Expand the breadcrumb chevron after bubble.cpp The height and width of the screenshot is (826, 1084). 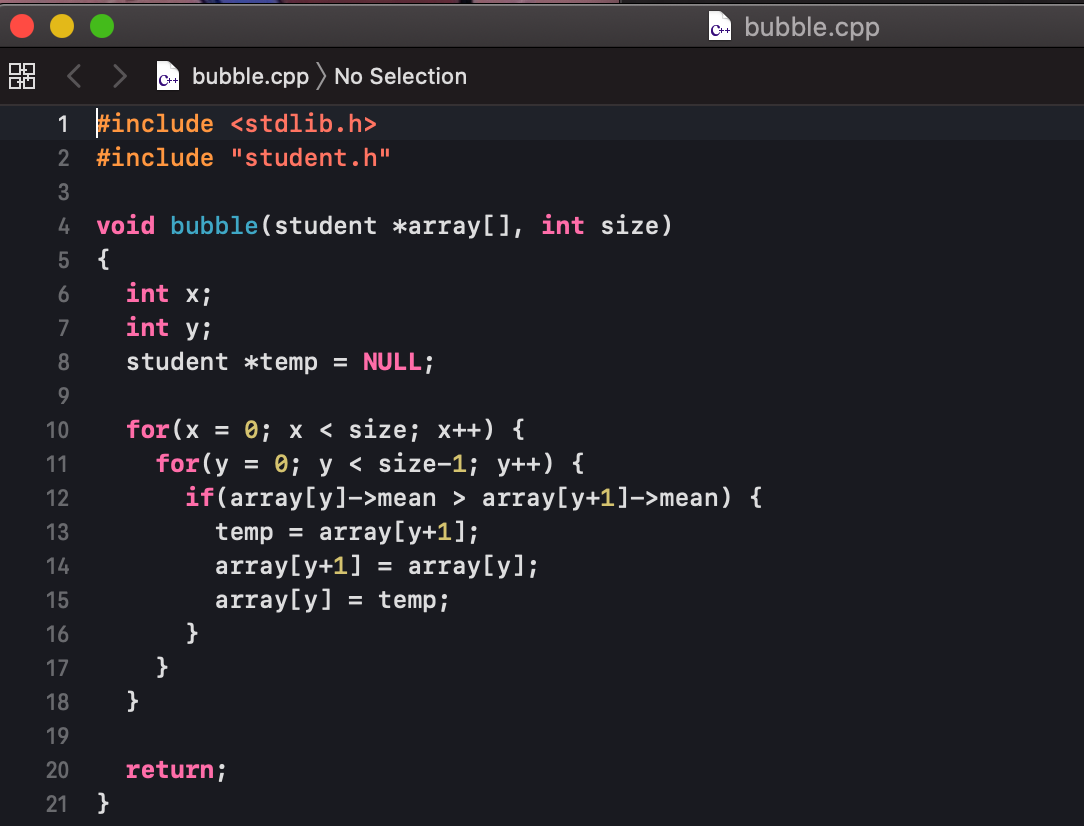pyautogui.click(x=320, y=76)
